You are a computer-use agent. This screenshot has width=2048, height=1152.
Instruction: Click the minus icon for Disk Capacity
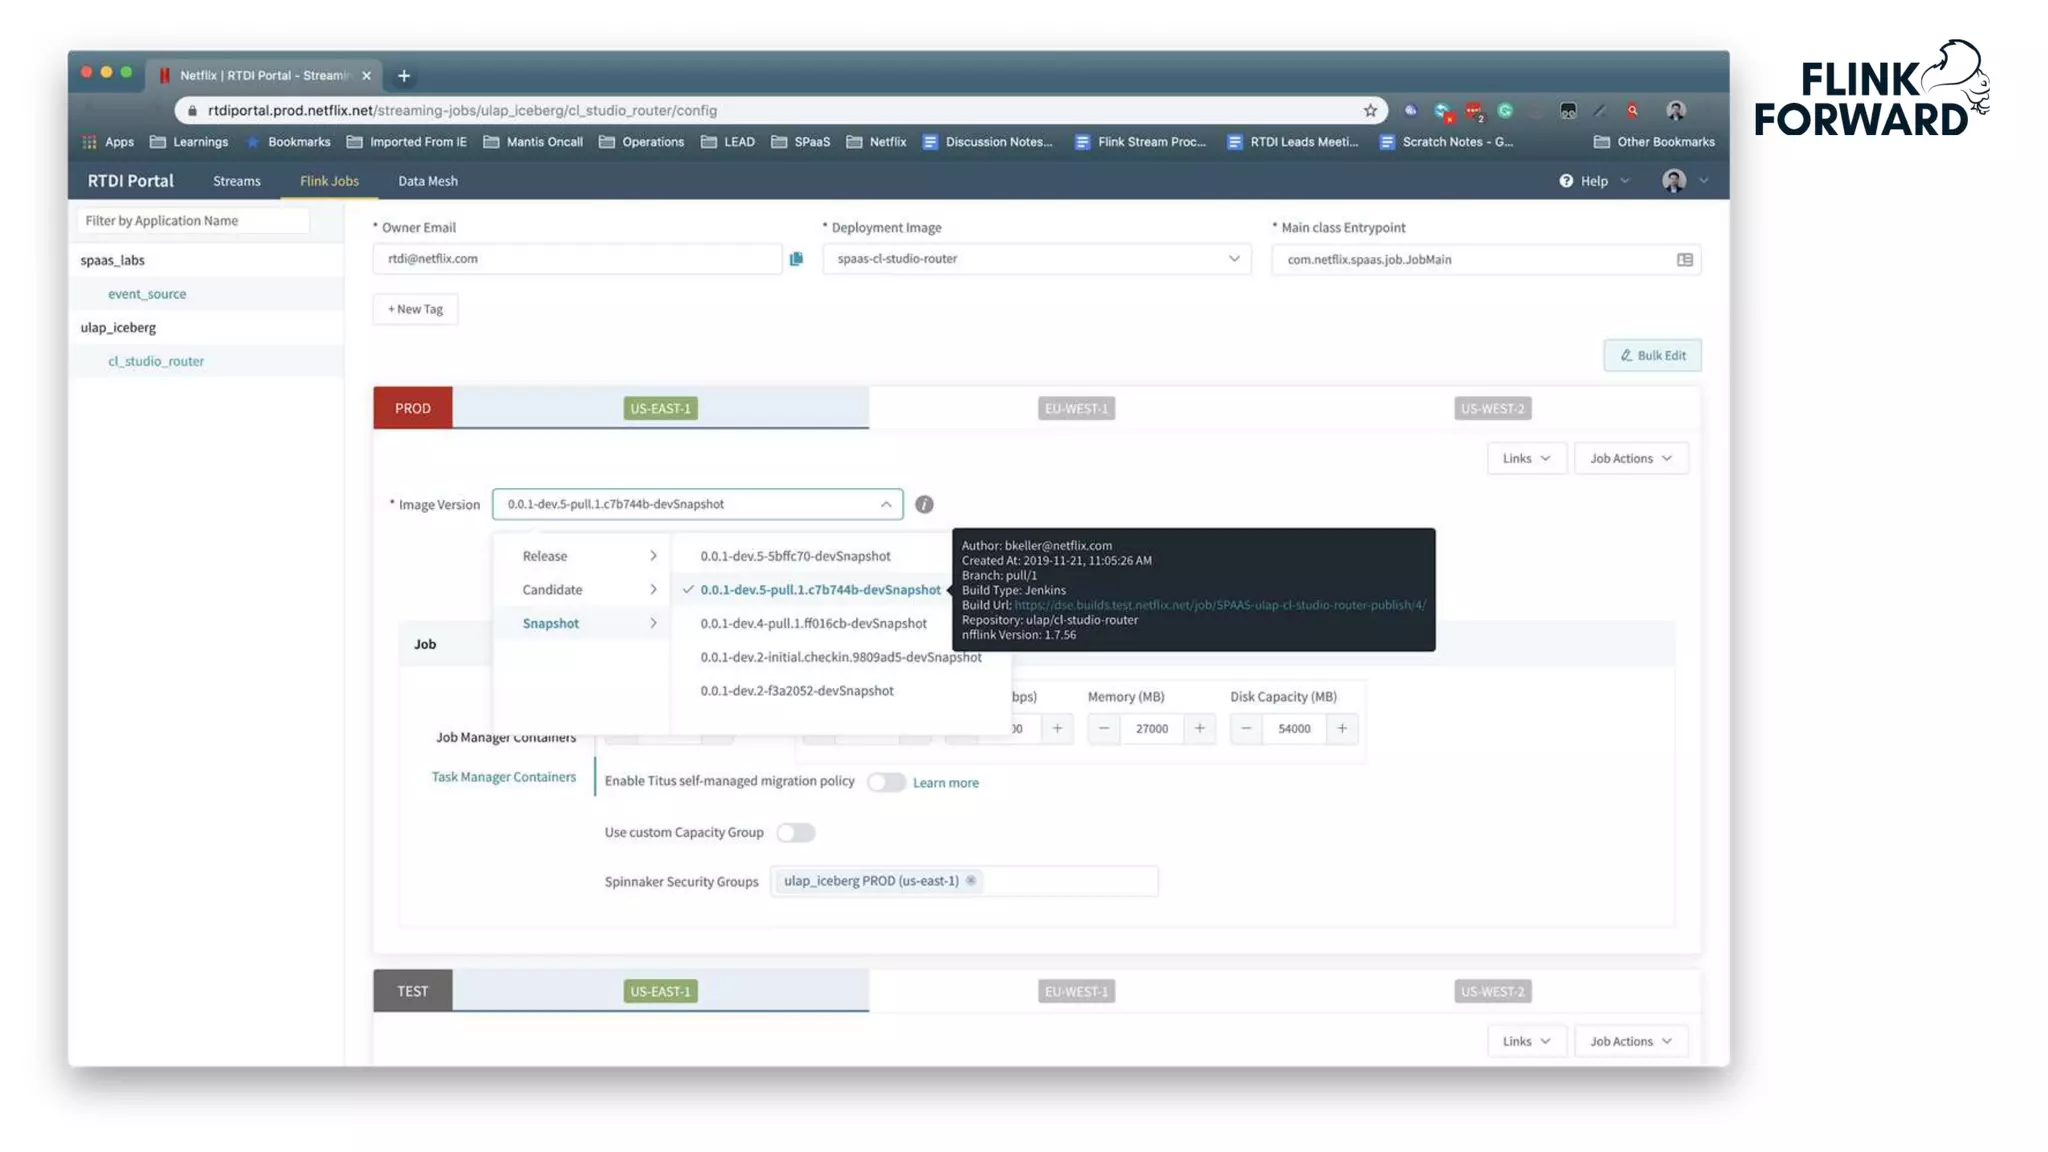(x=1246, y=728)
